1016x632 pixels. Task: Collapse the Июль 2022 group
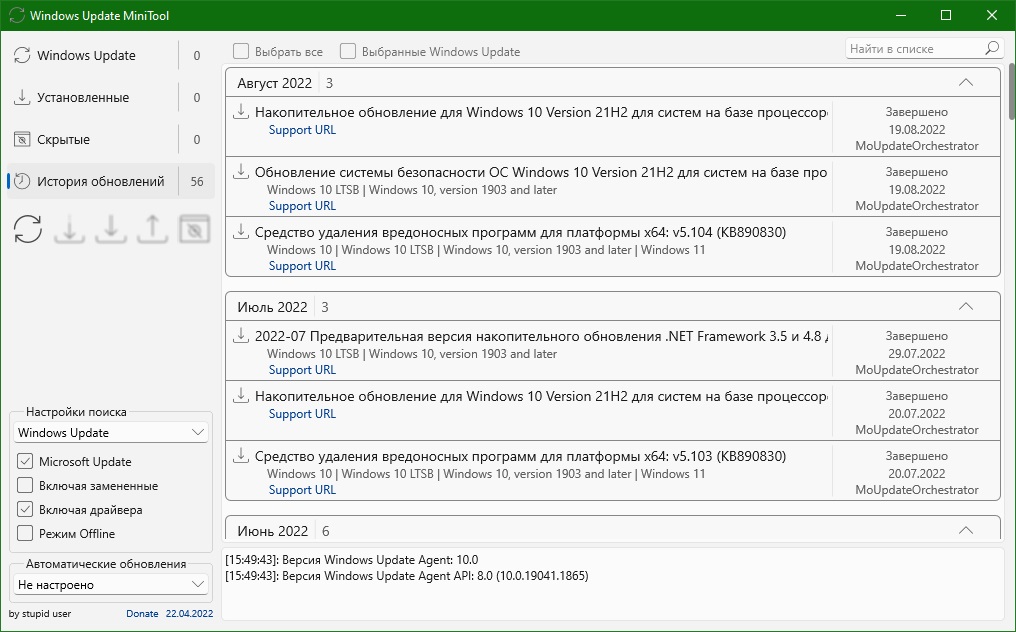tap(965, 307)
